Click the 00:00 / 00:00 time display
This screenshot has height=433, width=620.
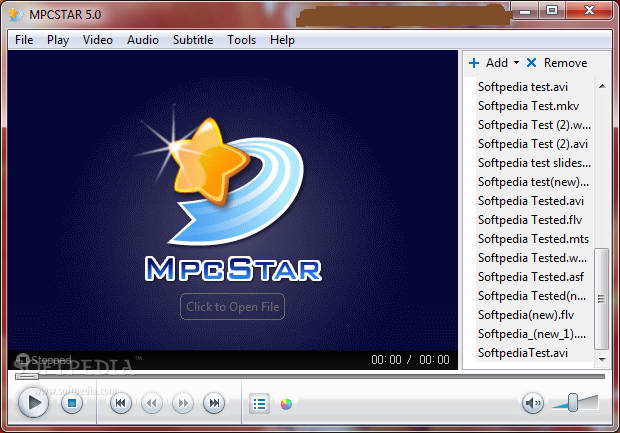[410, 359]
